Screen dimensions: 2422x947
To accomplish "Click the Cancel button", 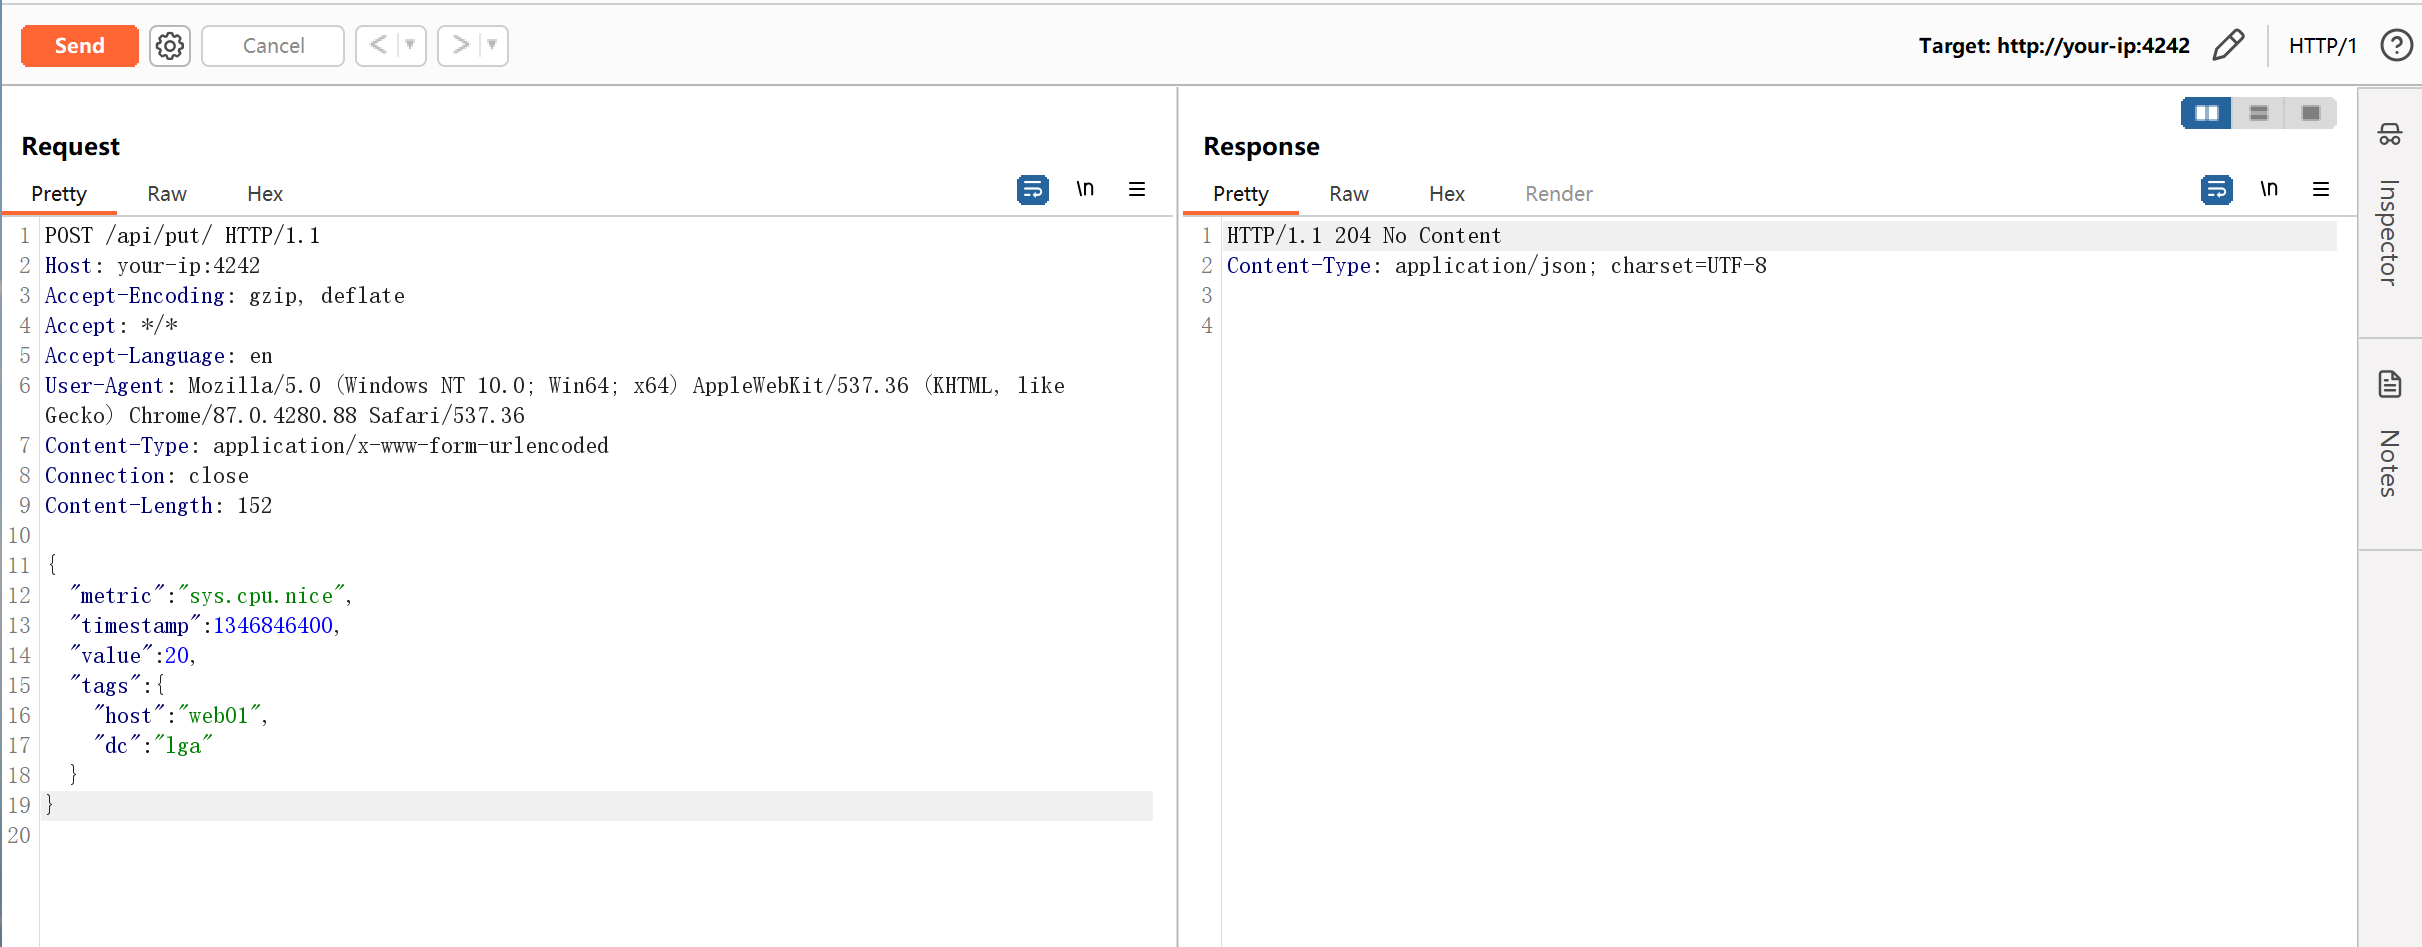I will (273, 46).
